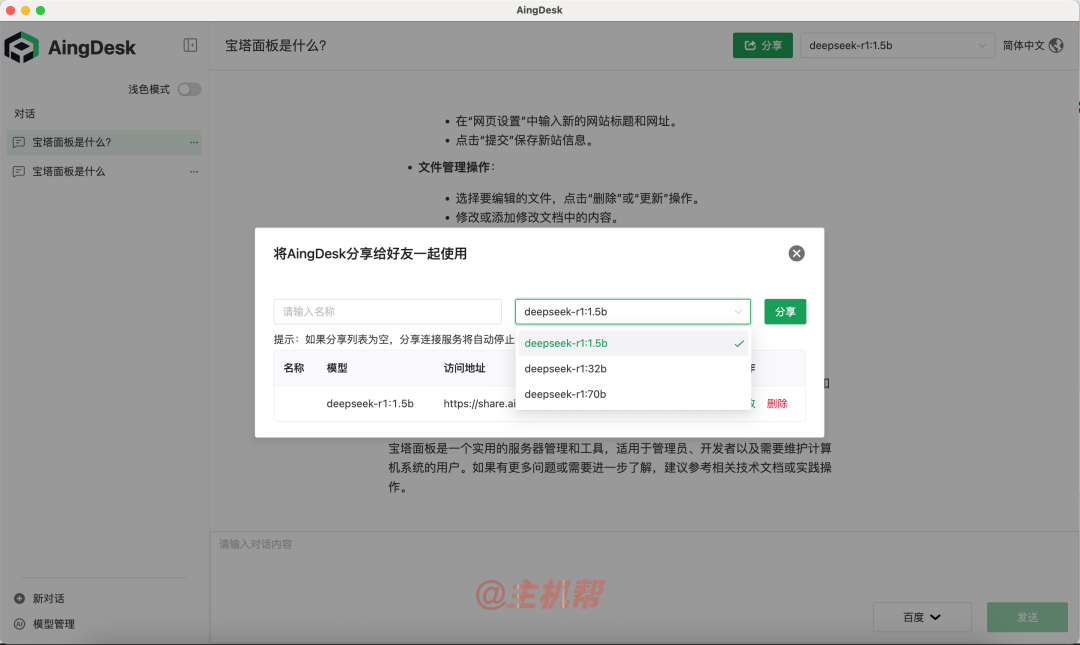The width and height of the screenshot is (1080, 645).
Task: Click the bold 文件管理操作 bullet heading
Action: 457,167
